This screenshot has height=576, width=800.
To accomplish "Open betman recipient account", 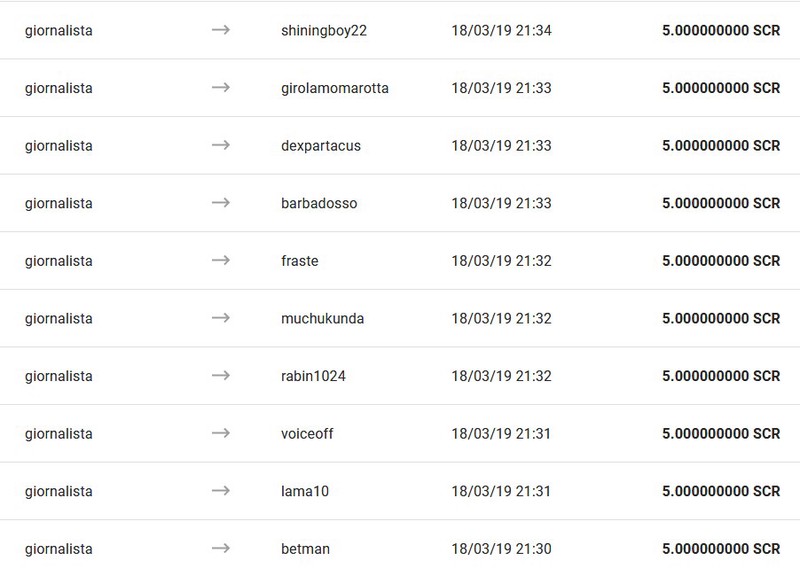I will pyautogui.click(x=305, y=549).
